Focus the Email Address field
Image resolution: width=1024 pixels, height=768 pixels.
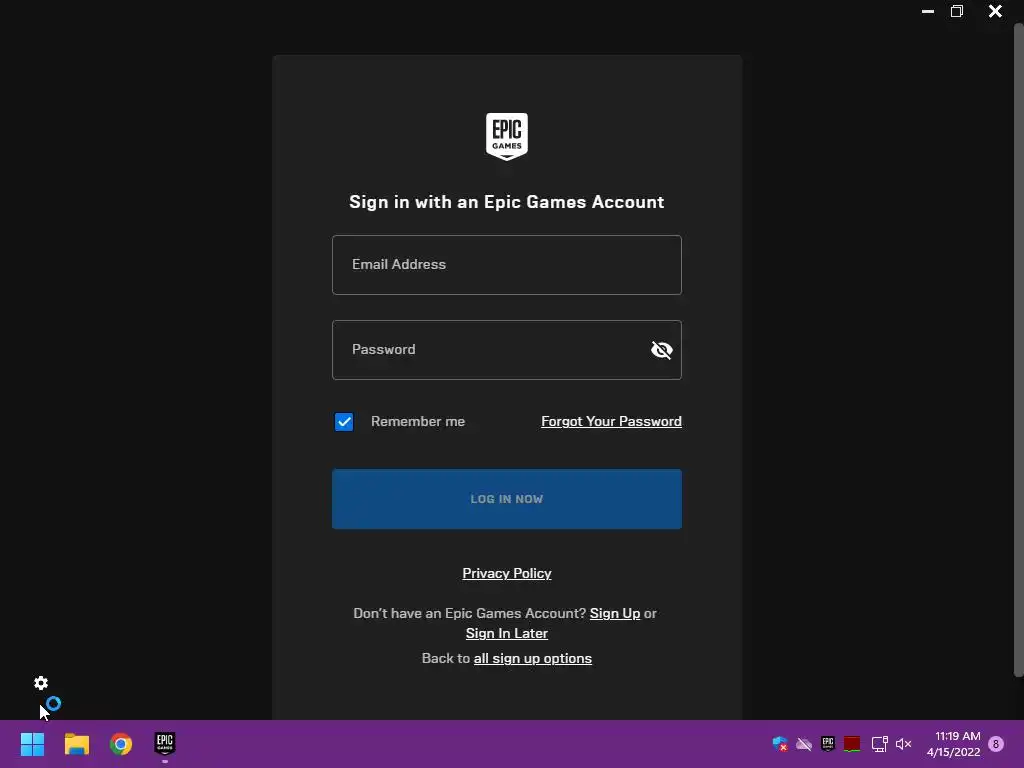tap(507, 265)
